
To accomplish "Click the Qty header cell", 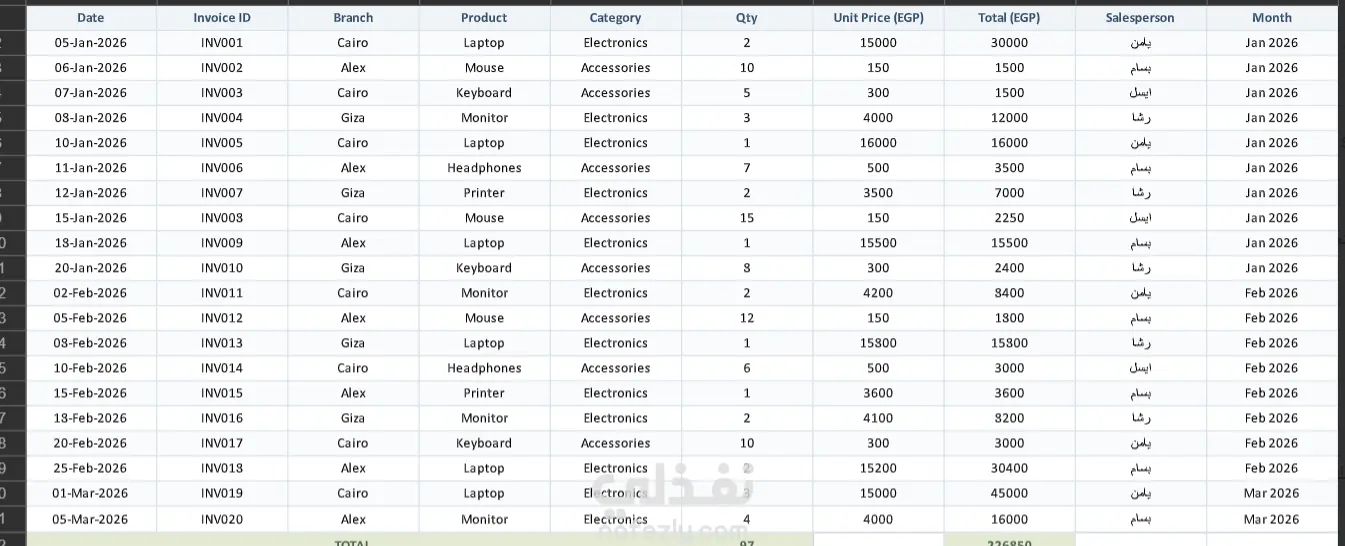I will 746,18.
